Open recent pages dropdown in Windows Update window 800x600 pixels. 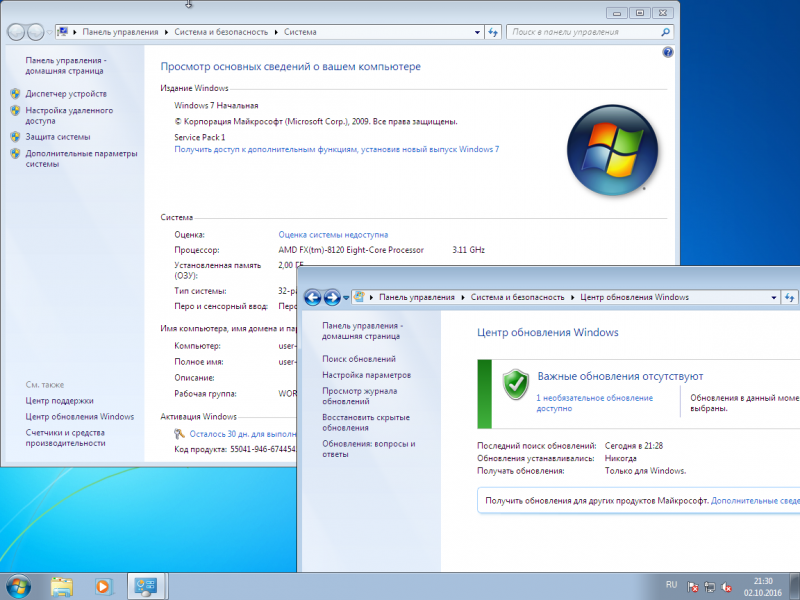pos(346,297)
